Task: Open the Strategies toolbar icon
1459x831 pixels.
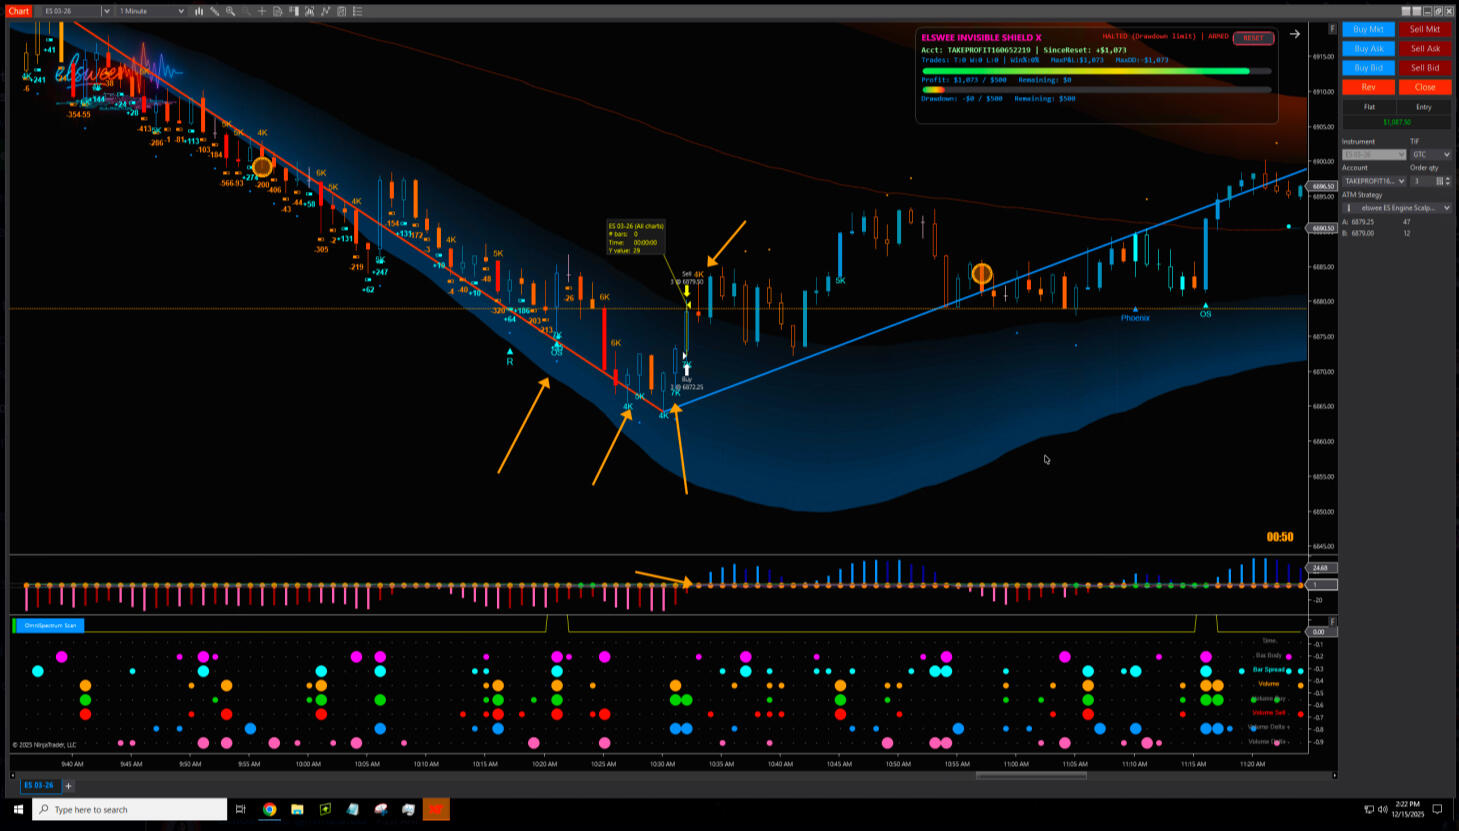Action: point(326,11)
